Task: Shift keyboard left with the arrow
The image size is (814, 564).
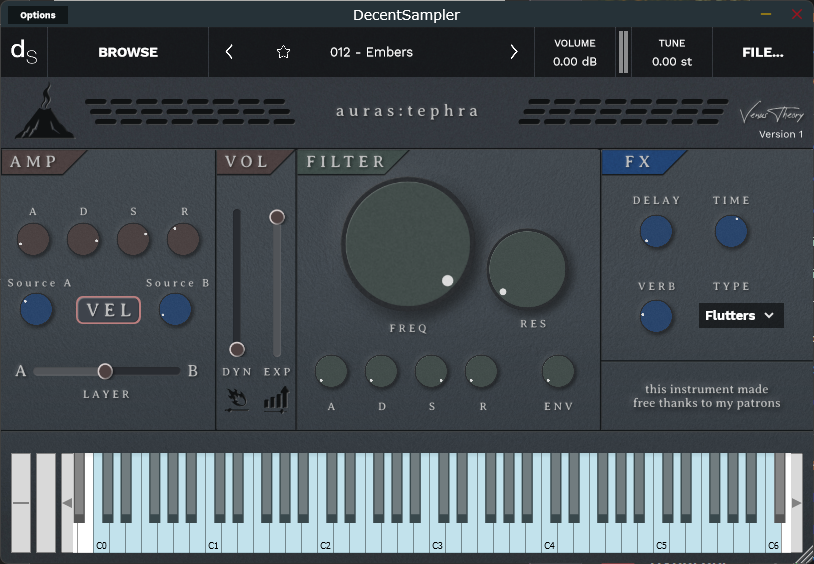Action: pyautogui.click(x=67, y=503)
